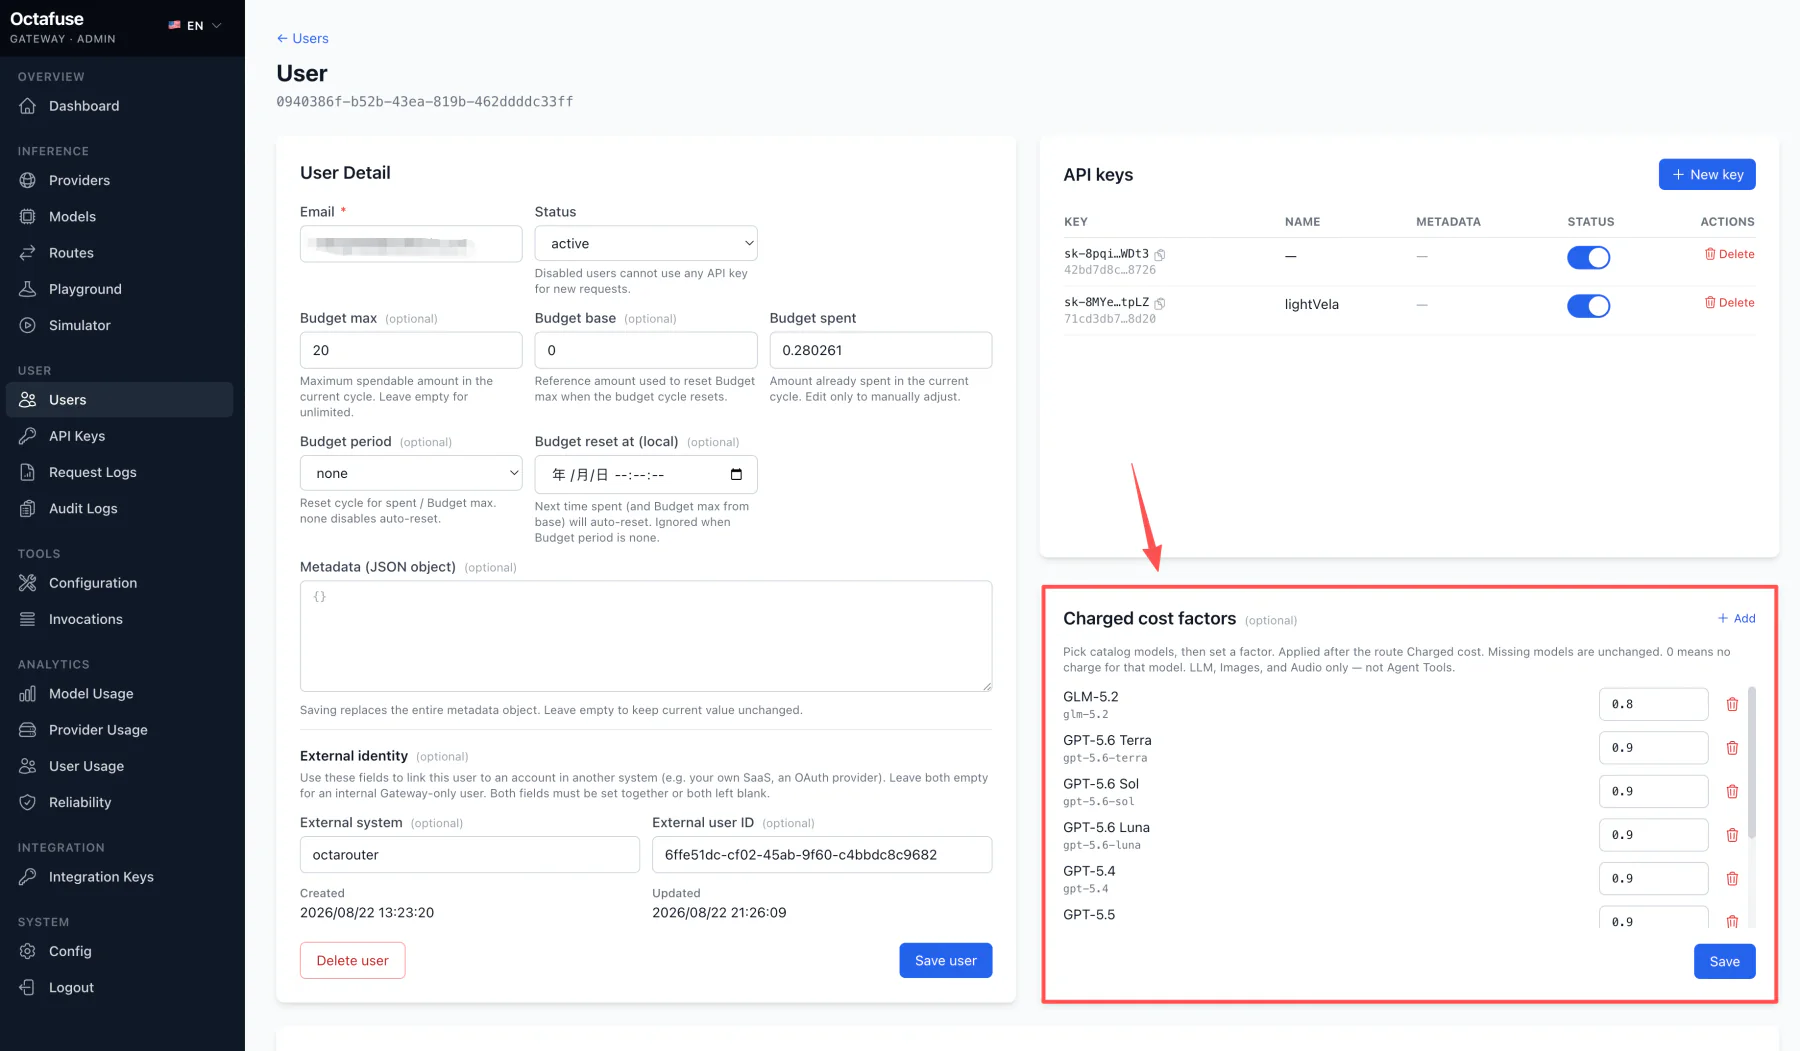Copy the sk-8pqi…WDt3 key

tap(1160, 255)
